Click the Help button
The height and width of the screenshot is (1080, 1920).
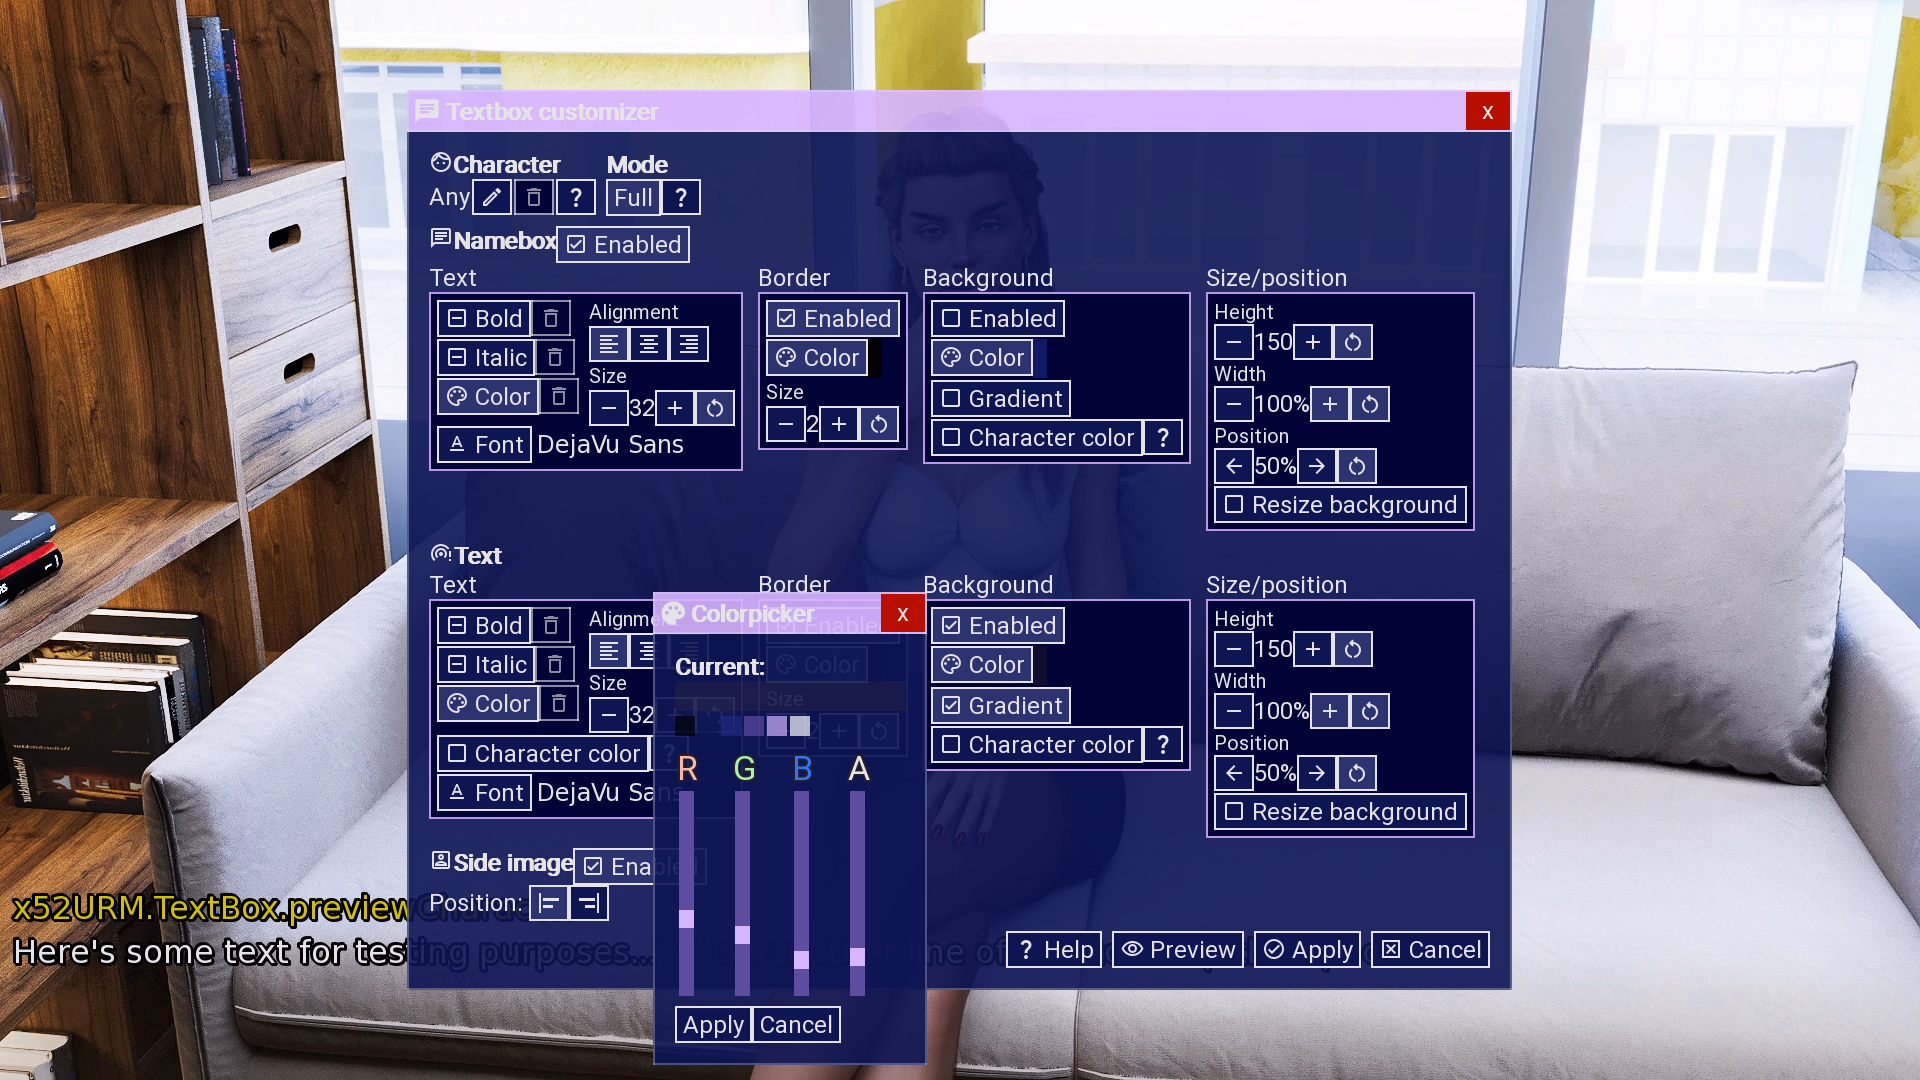1055,950
